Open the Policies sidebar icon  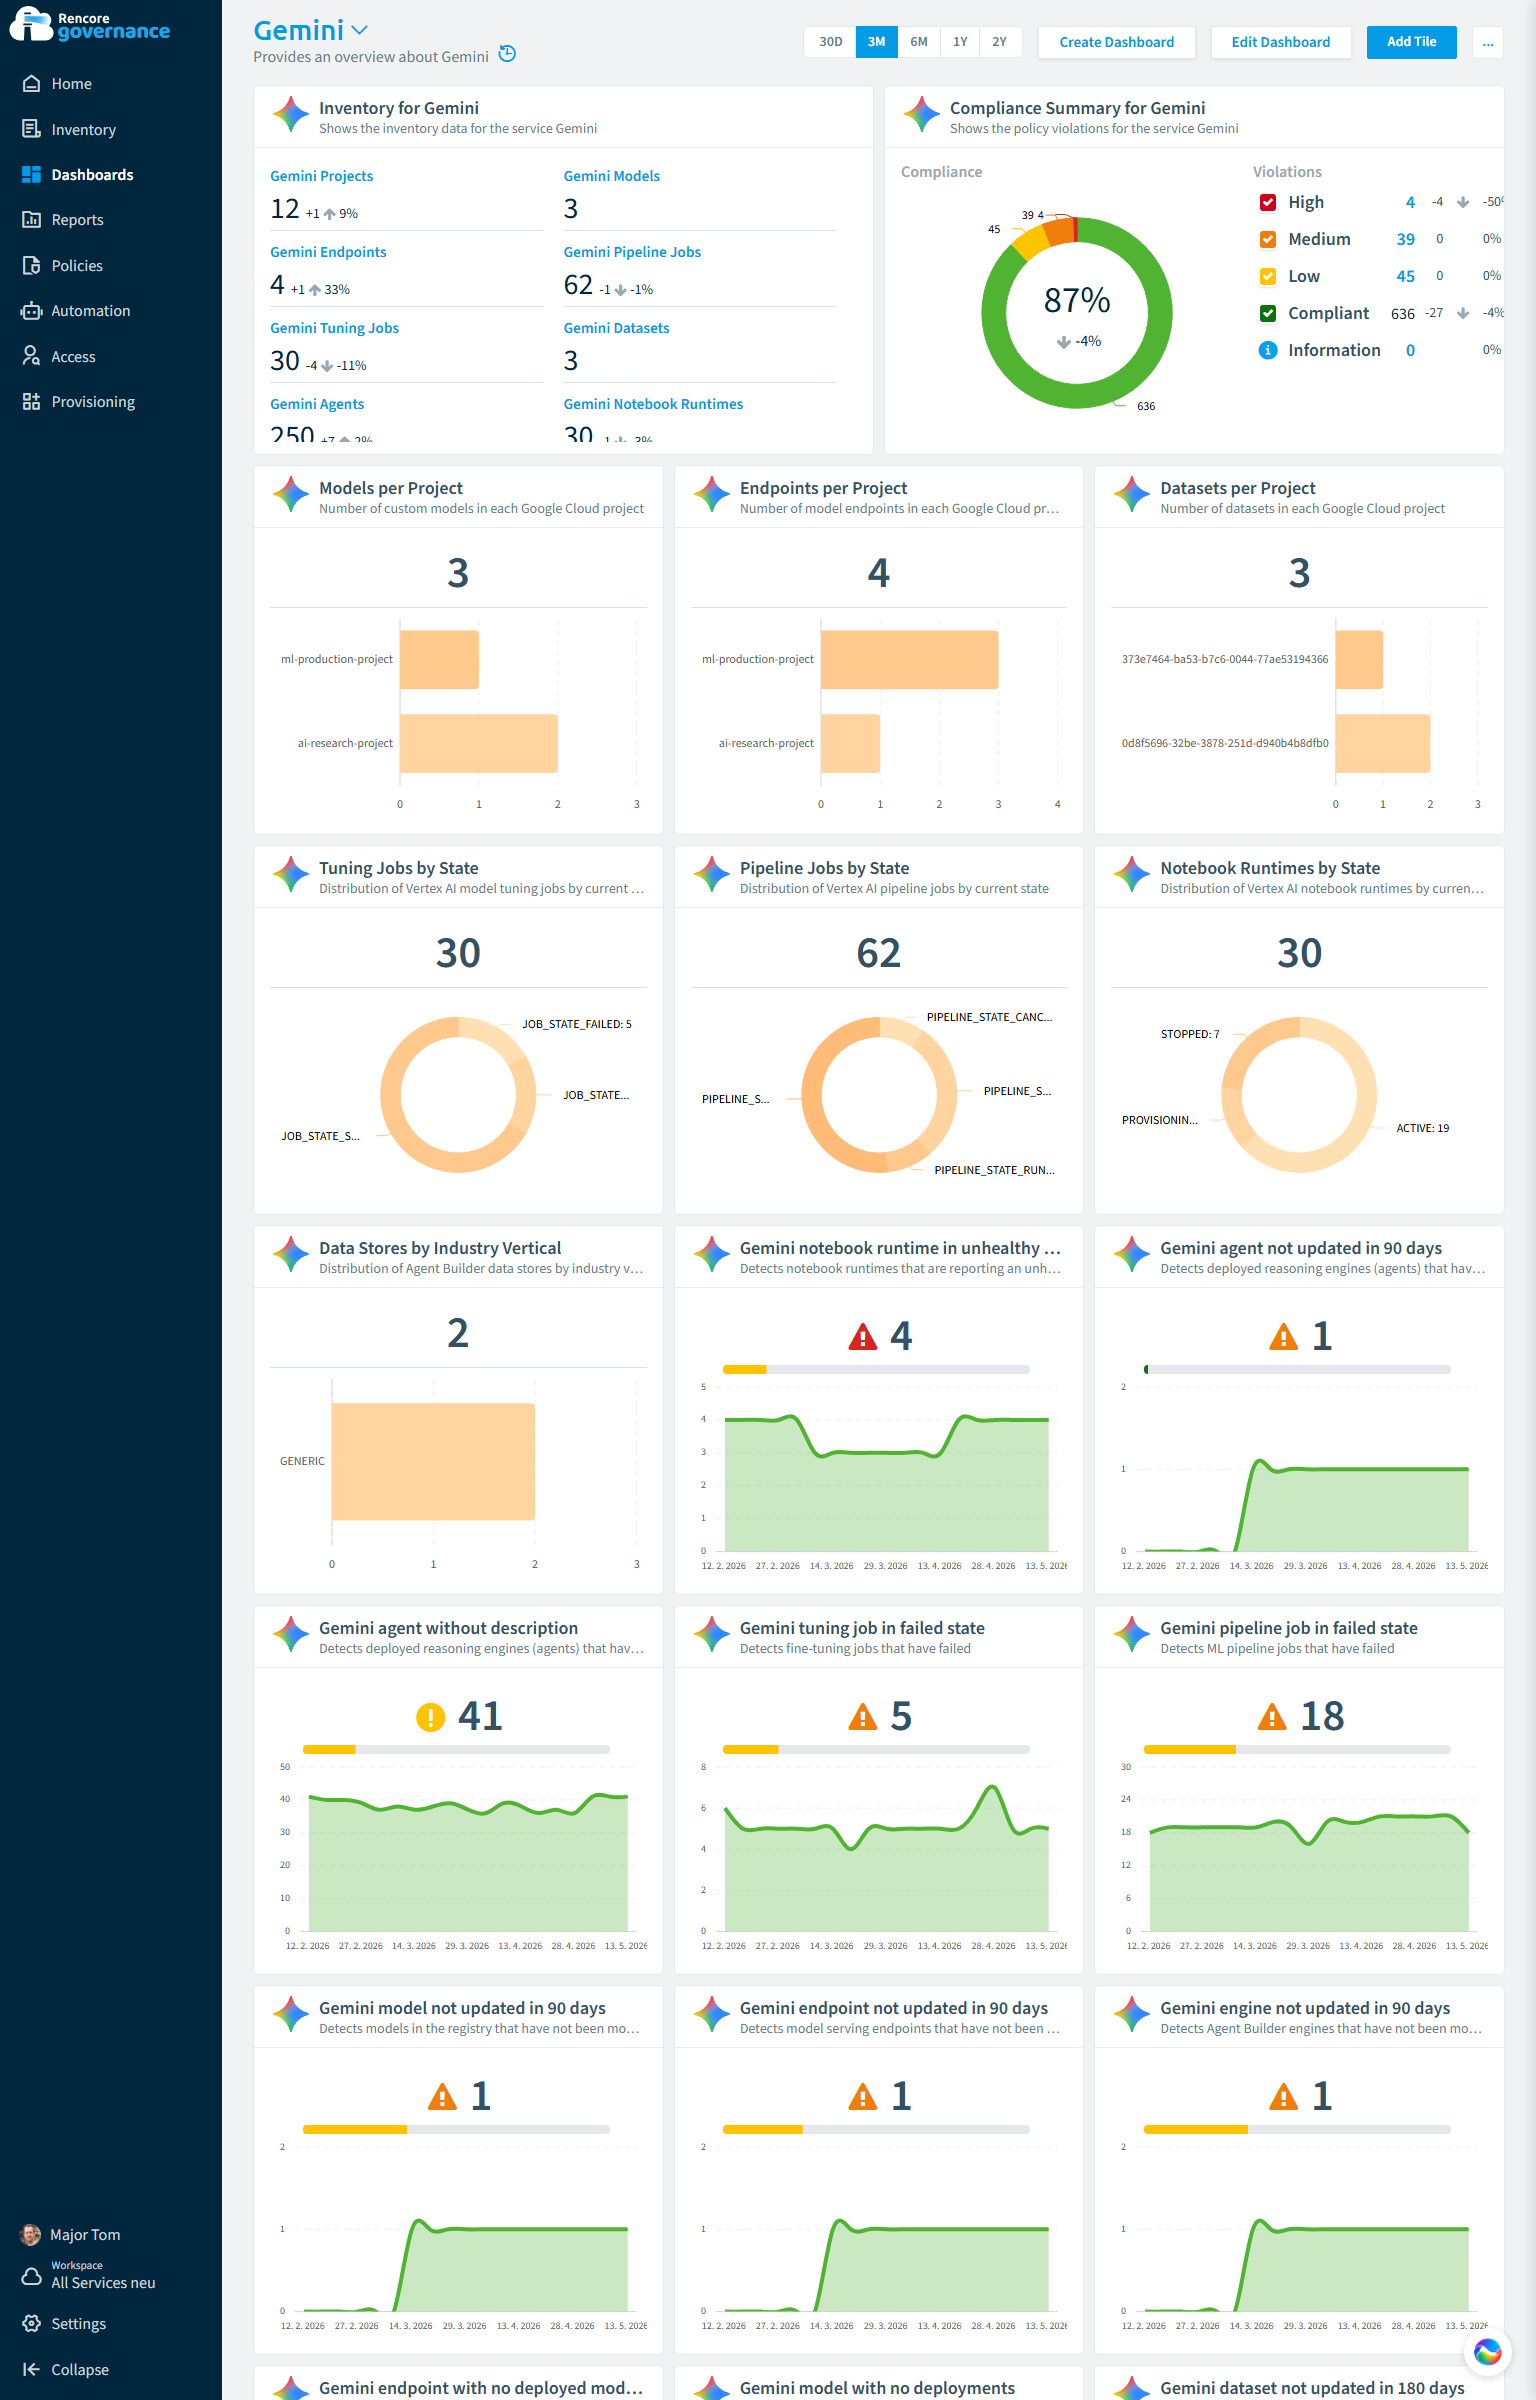[x=31, y=265]
